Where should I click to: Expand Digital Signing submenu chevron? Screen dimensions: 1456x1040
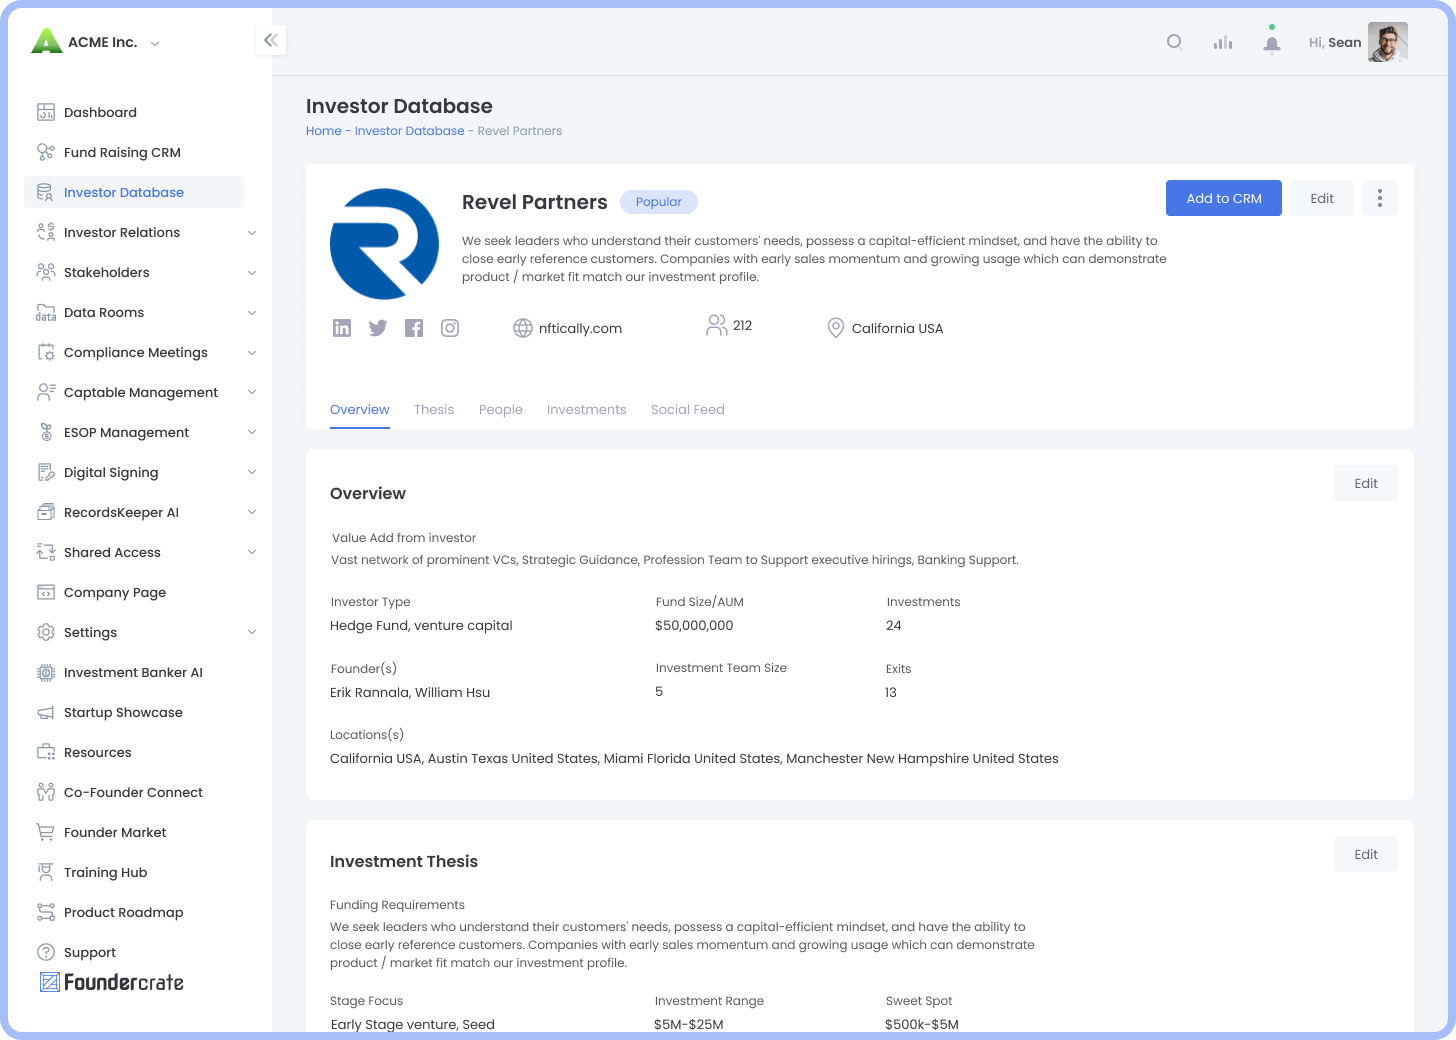(252, 472)
